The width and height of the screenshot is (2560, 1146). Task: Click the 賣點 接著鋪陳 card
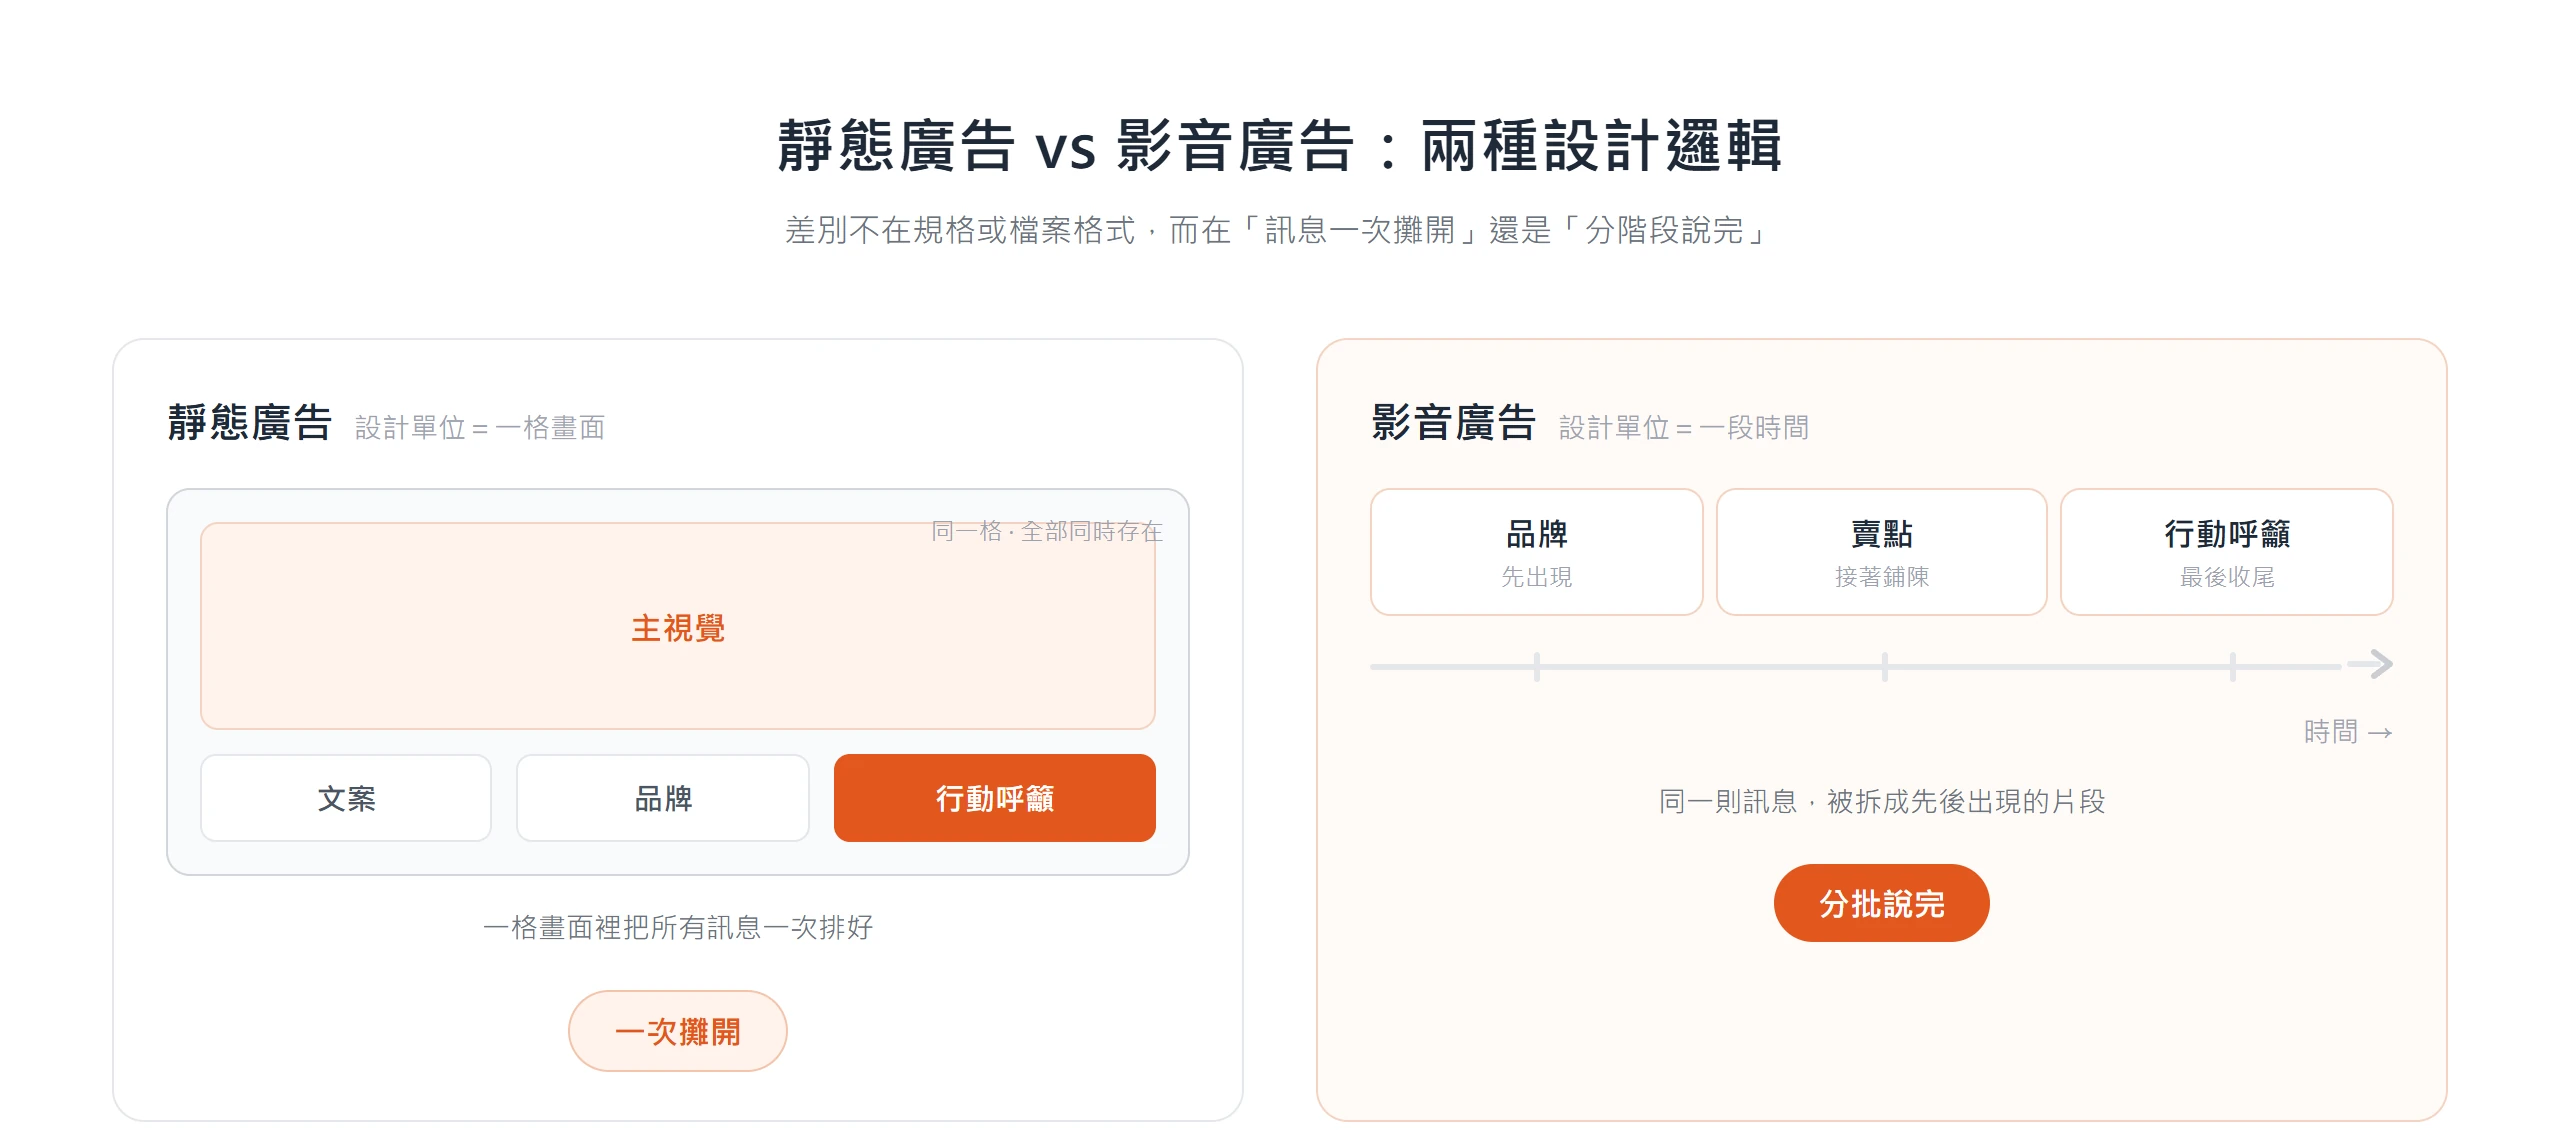pos(1882,552)
